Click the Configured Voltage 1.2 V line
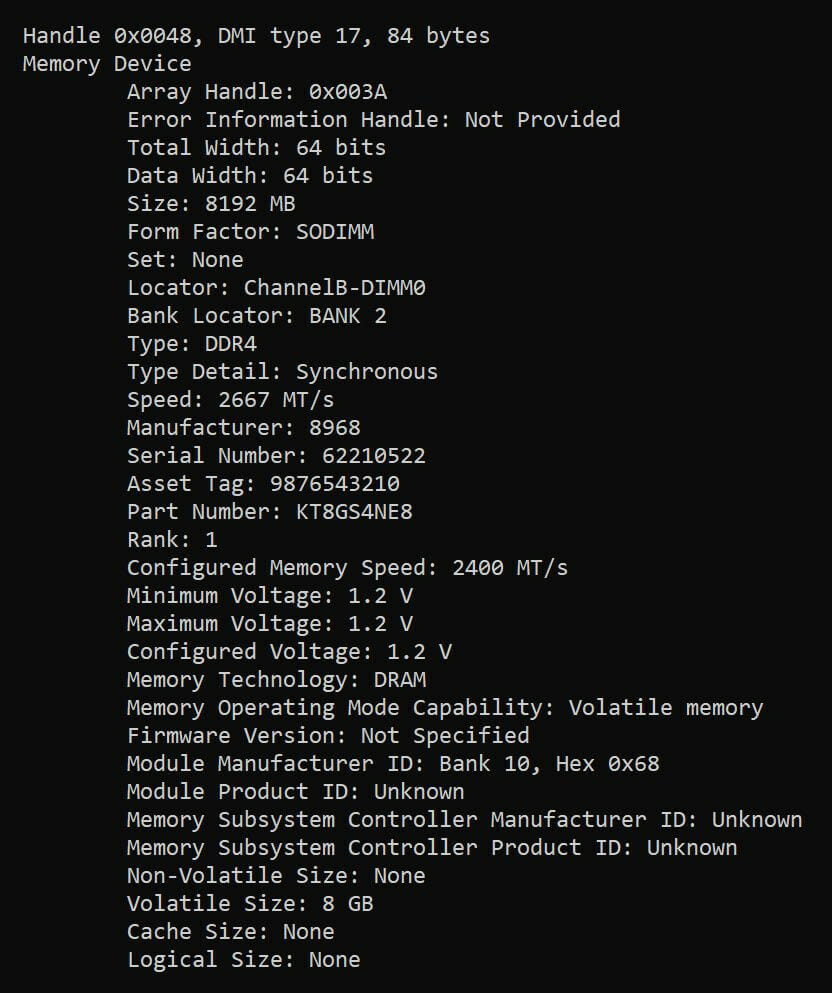Image resolution: width=832 pixels, height=993 pixels. tap(289, 652)
